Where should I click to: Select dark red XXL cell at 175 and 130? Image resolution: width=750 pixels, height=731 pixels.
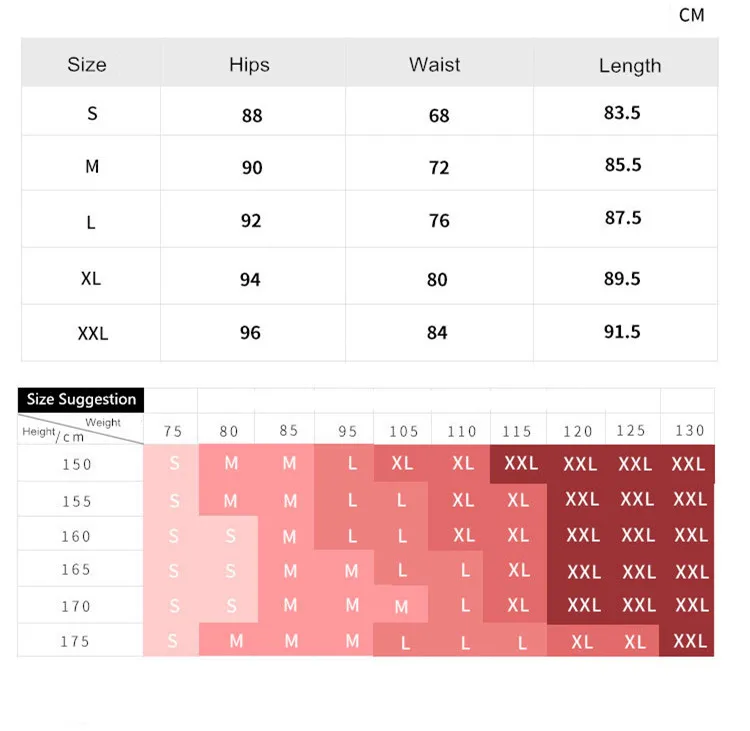coord(687,641)
